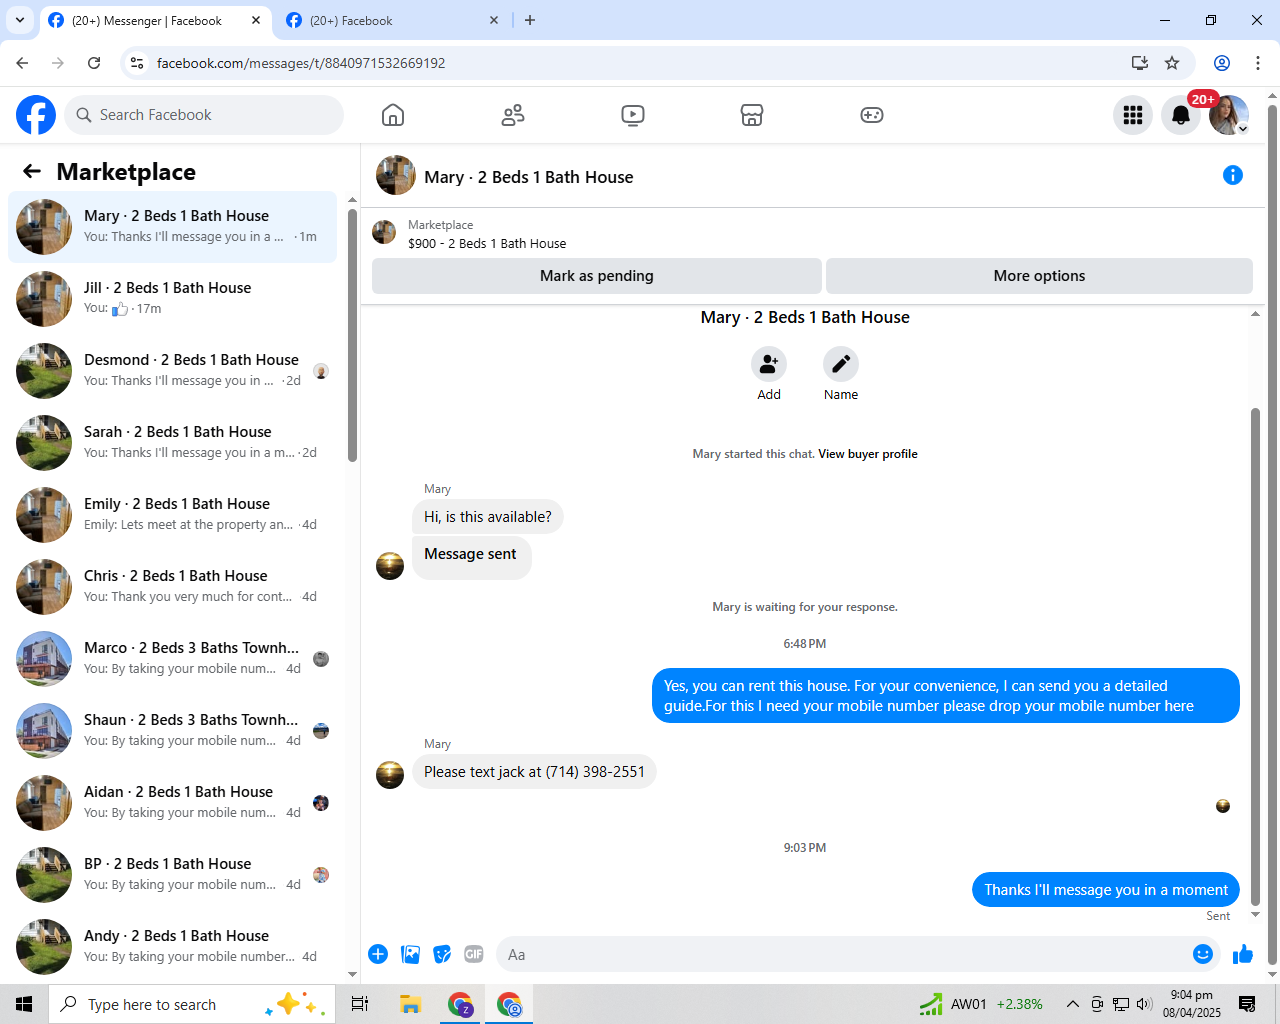Open Chrome tab search dropdown arrow

[x=20, y=20]
